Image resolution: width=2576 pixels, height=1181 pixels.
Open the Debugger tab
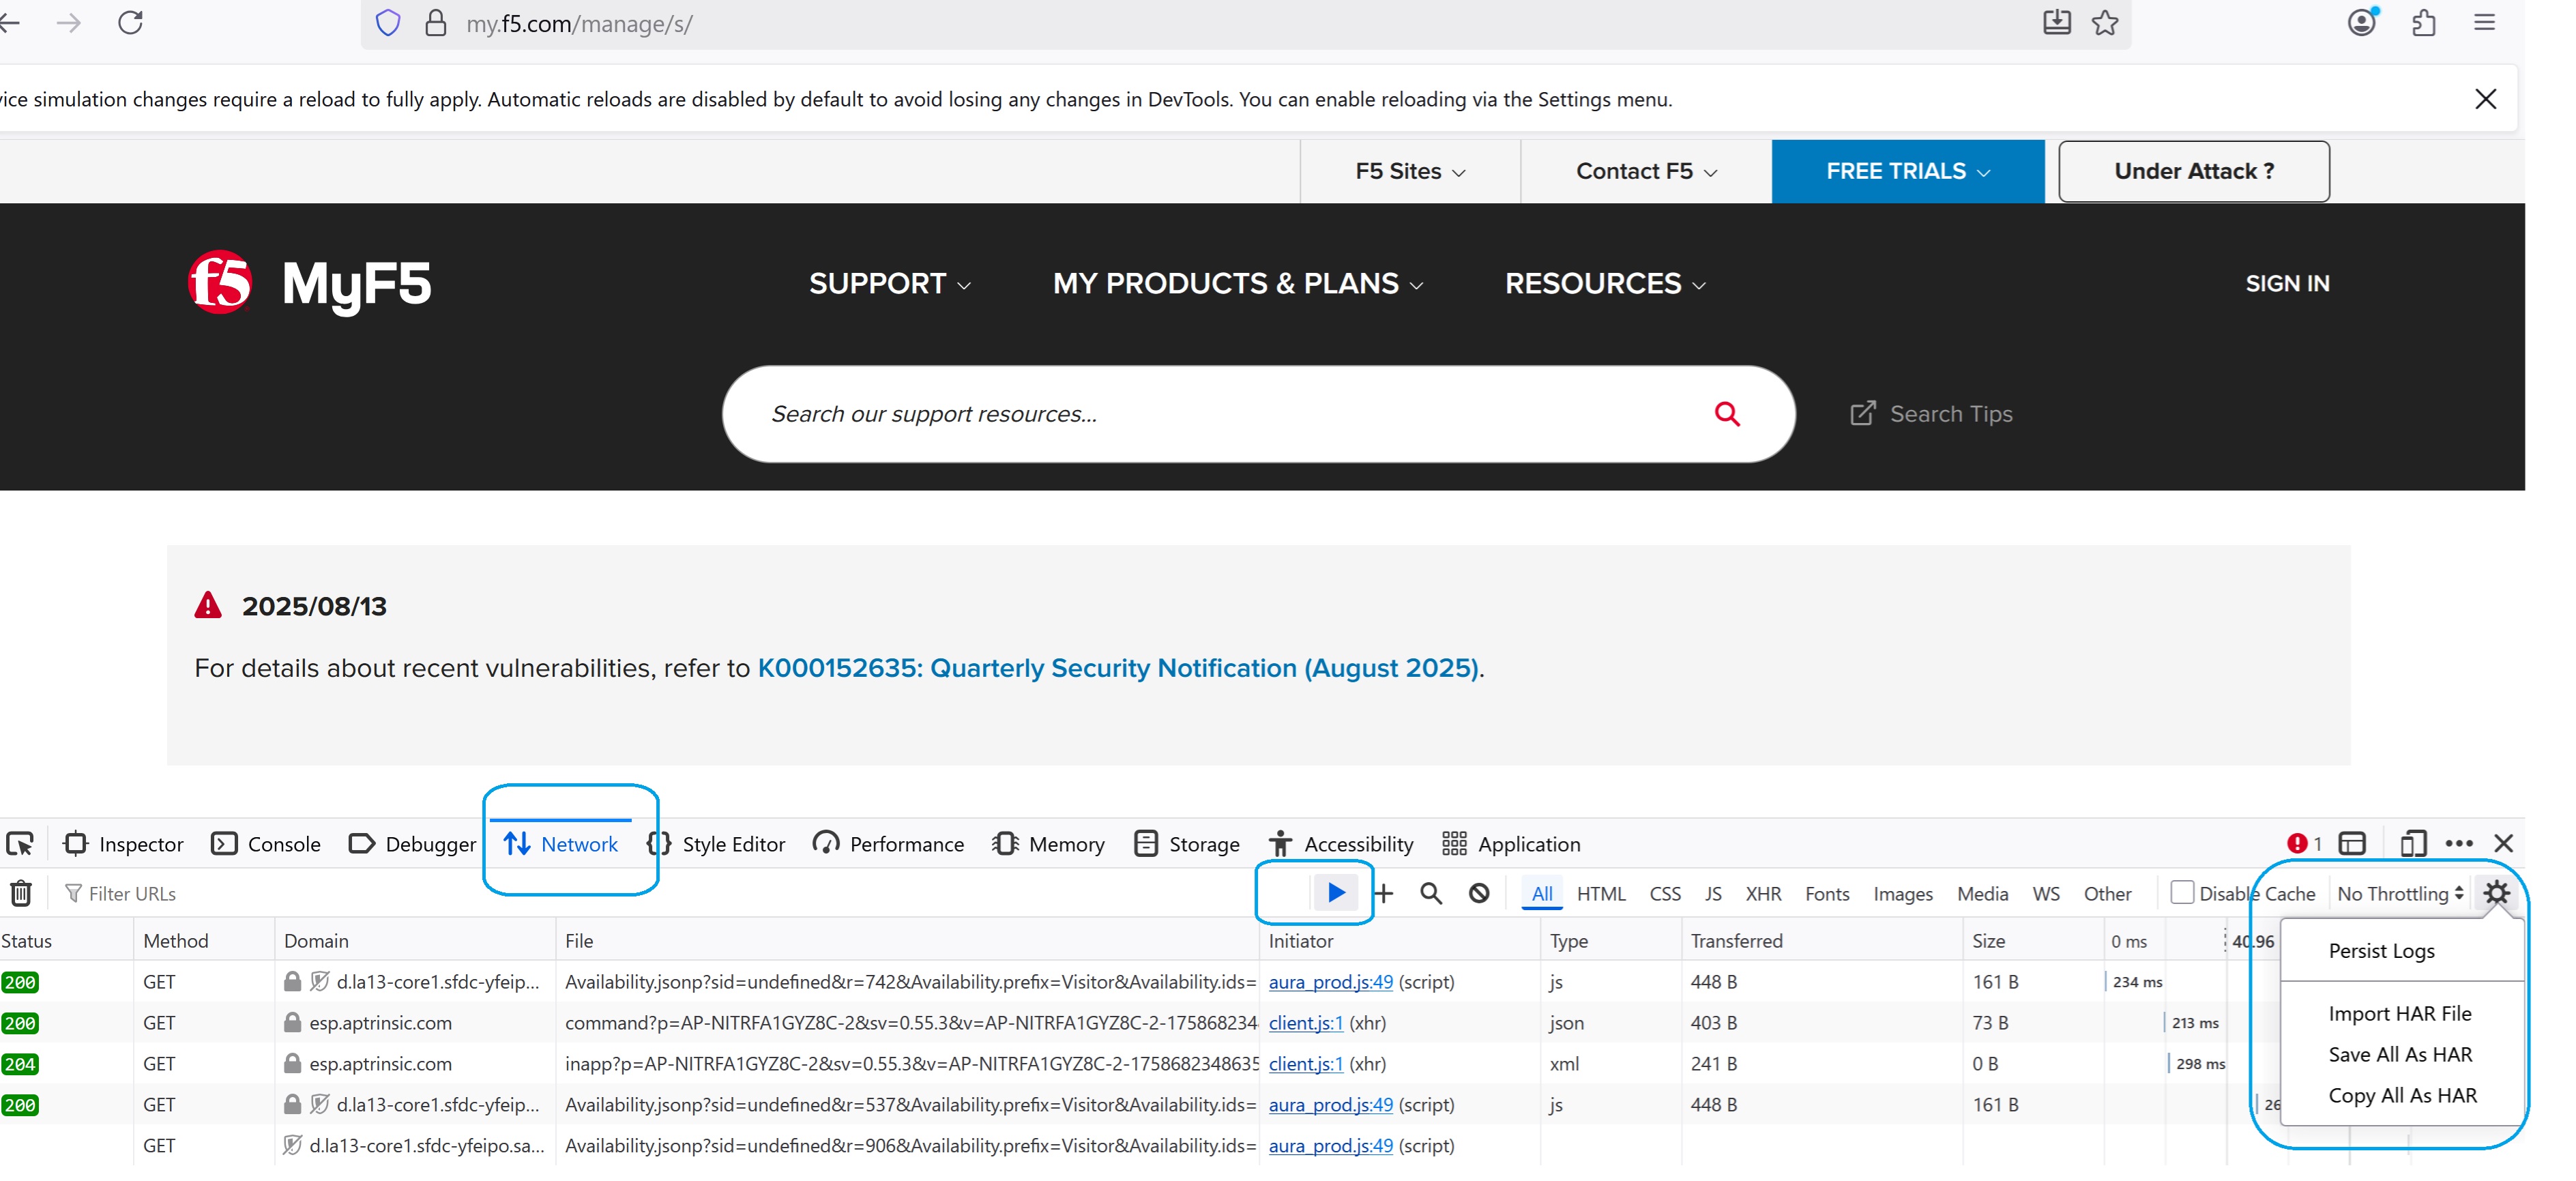(x=412, y=844)
